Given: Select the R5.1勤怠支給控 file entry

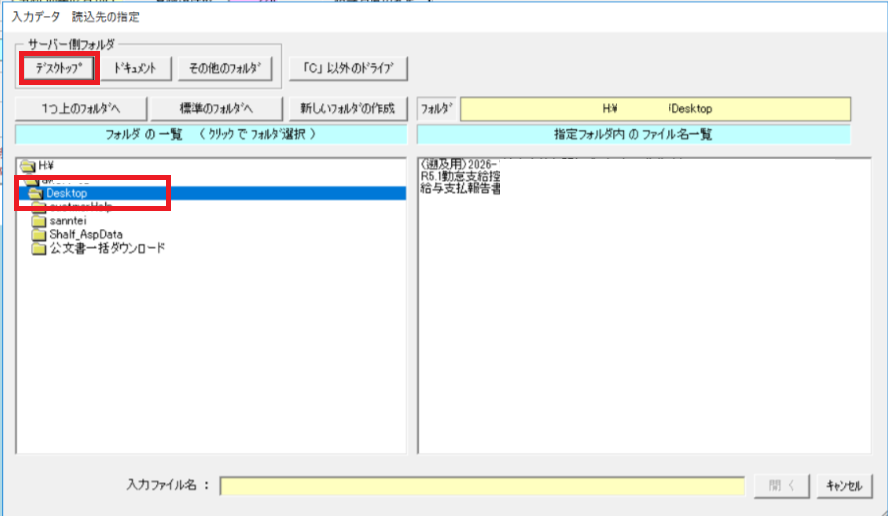Looking at the screenshot, I should (461, 175).
